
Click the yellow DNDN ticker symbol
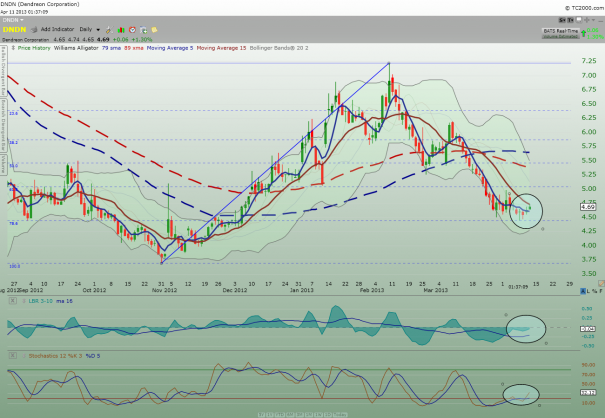pos(15,30)
